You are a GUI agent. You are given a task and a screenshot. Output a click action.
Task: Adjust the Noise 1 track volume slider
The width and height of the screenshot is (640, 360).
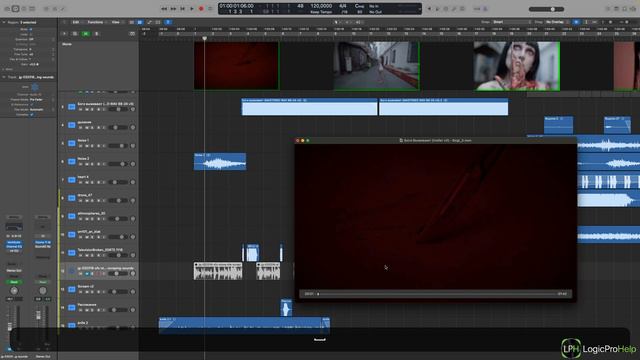[118, 146]
